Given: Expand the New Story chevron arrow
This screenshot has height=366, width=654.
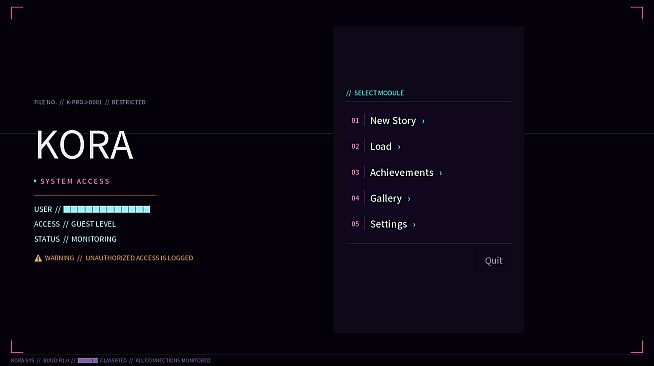Looking at the screenshot, I should (x=423, y=121).
